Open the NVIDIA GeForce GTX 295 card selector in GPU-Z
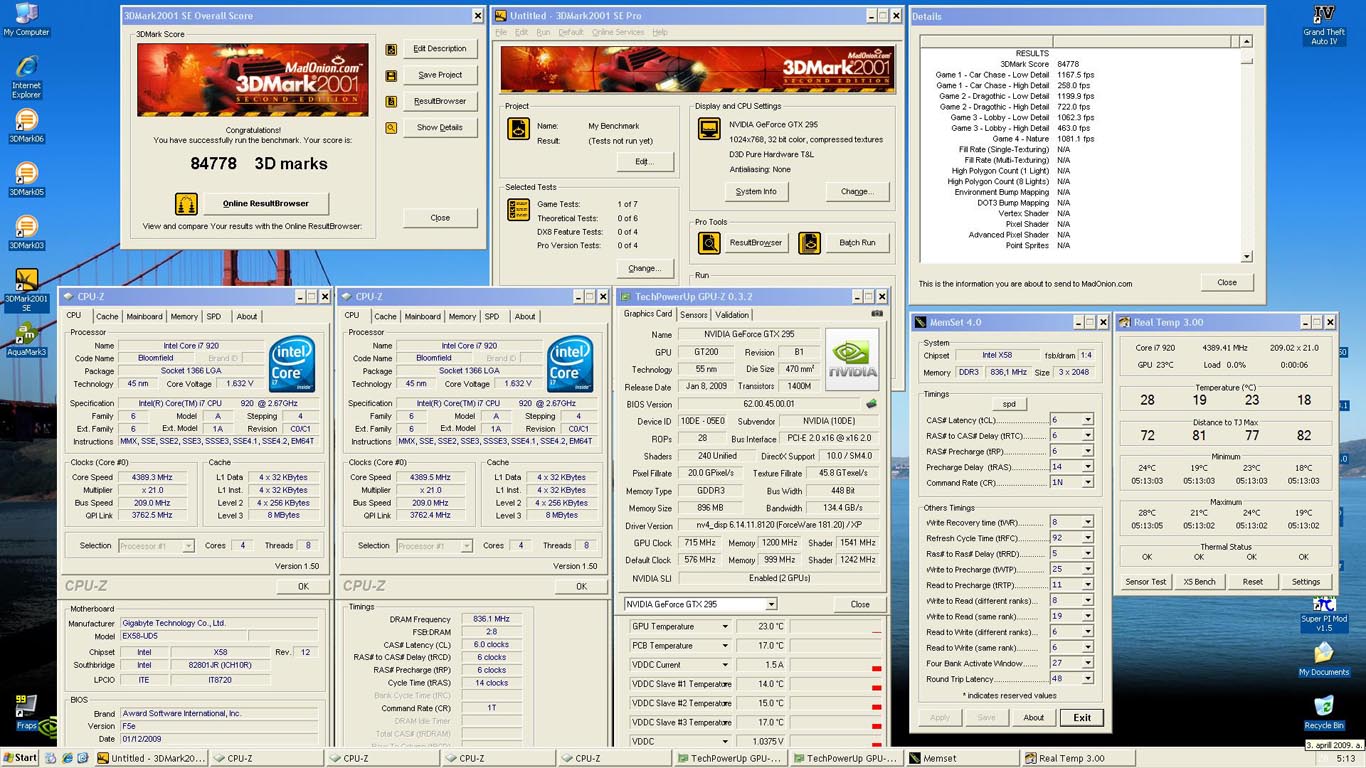The image size is (1366, 768). pos(771,605)
